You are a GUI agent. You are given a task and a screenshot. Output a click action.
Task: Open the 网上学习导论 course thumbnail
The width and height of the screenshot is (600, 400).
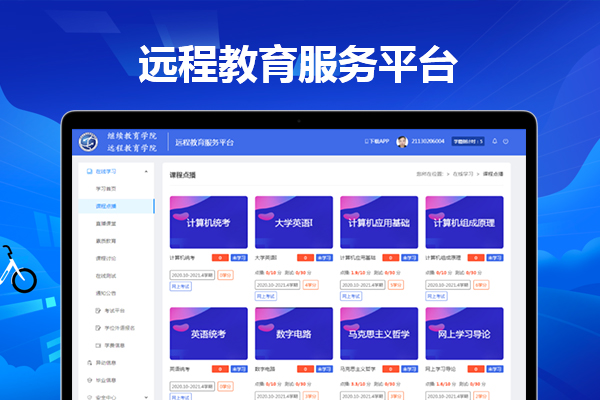click(x=464, y=333)
